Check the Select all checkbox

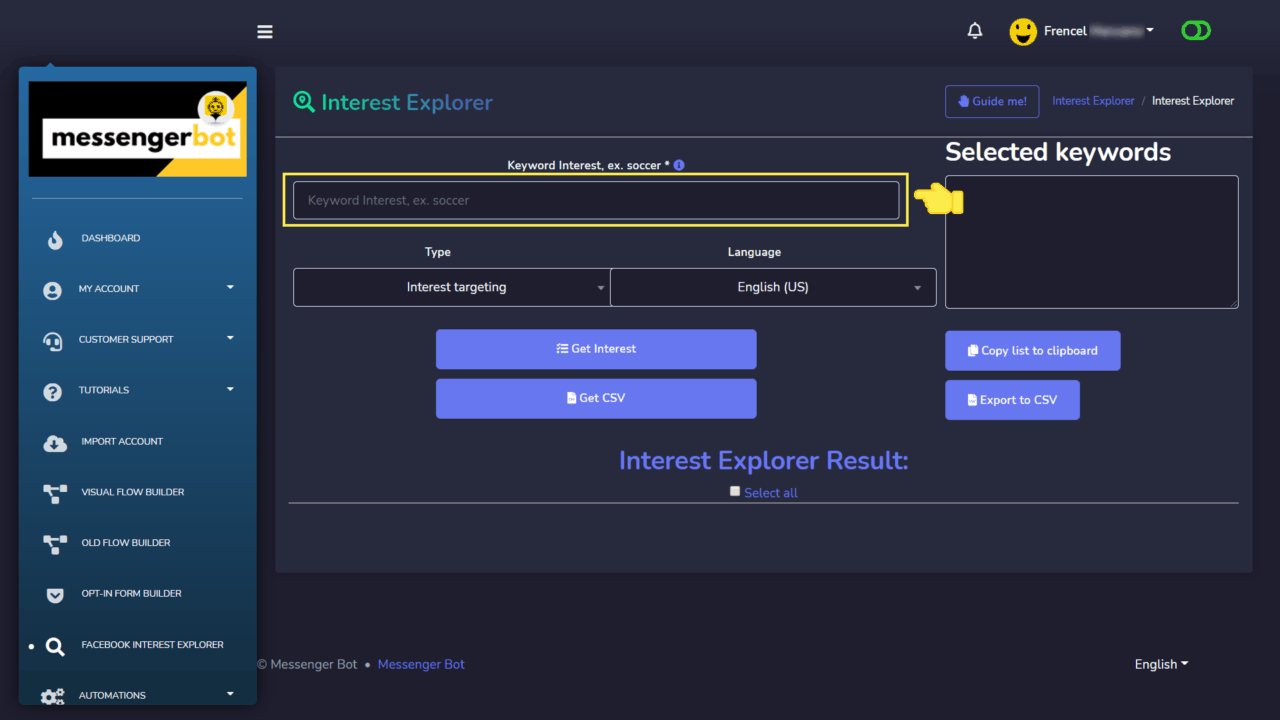coord(735,491)
